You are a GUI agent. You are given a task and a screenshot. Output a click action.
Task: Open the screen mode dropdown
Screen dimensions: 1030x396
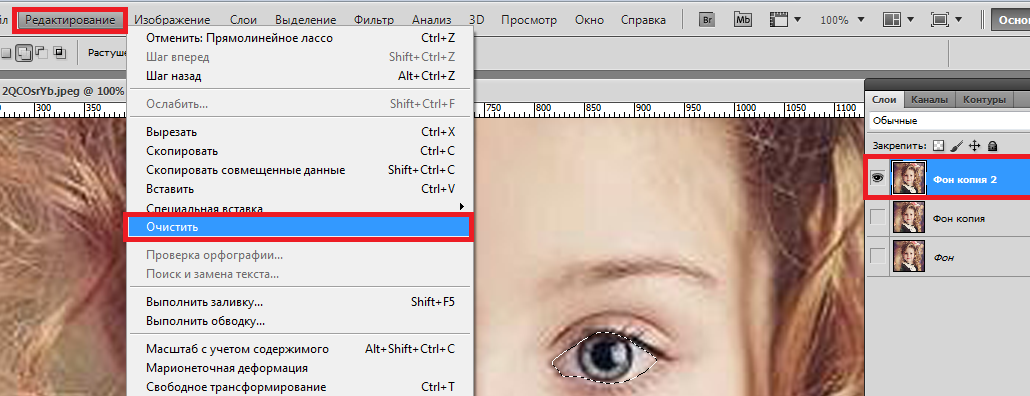tap(947, 20)
